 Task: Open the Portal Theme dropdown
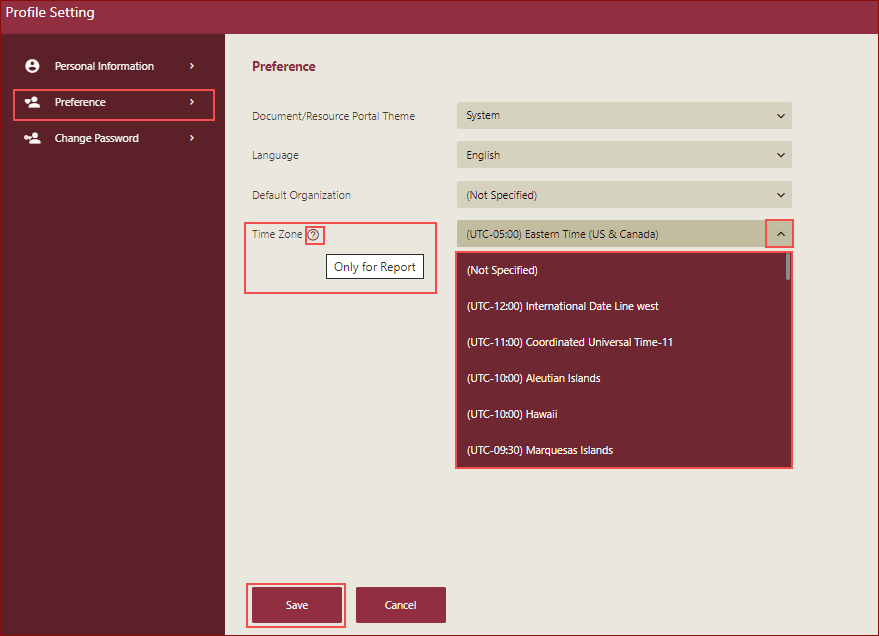click(624, 115)
